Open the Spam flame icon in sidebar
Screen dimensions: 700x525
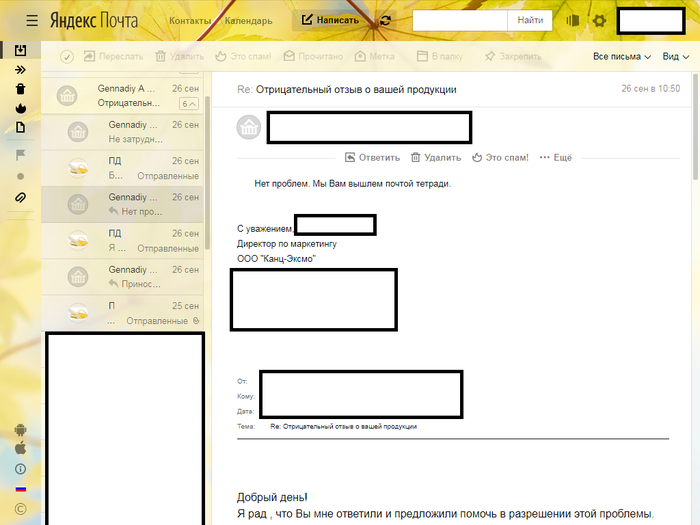[20, 108]
